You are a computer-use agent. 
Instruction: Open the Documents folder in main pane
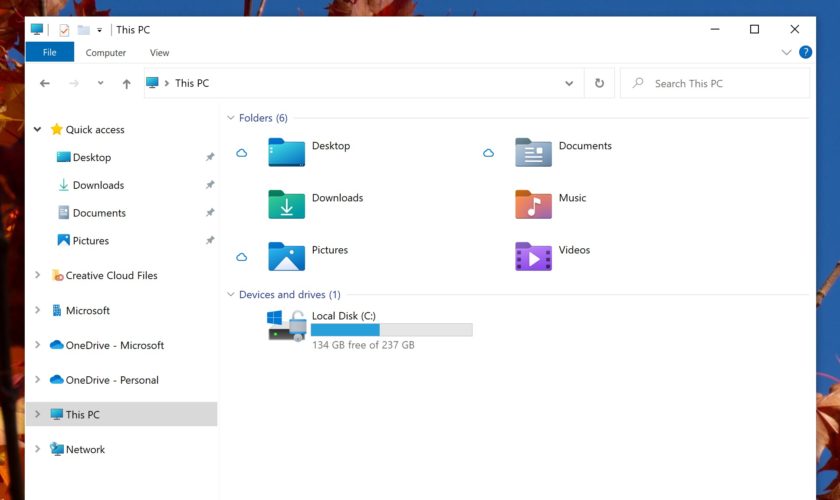[x=533, y=152]
